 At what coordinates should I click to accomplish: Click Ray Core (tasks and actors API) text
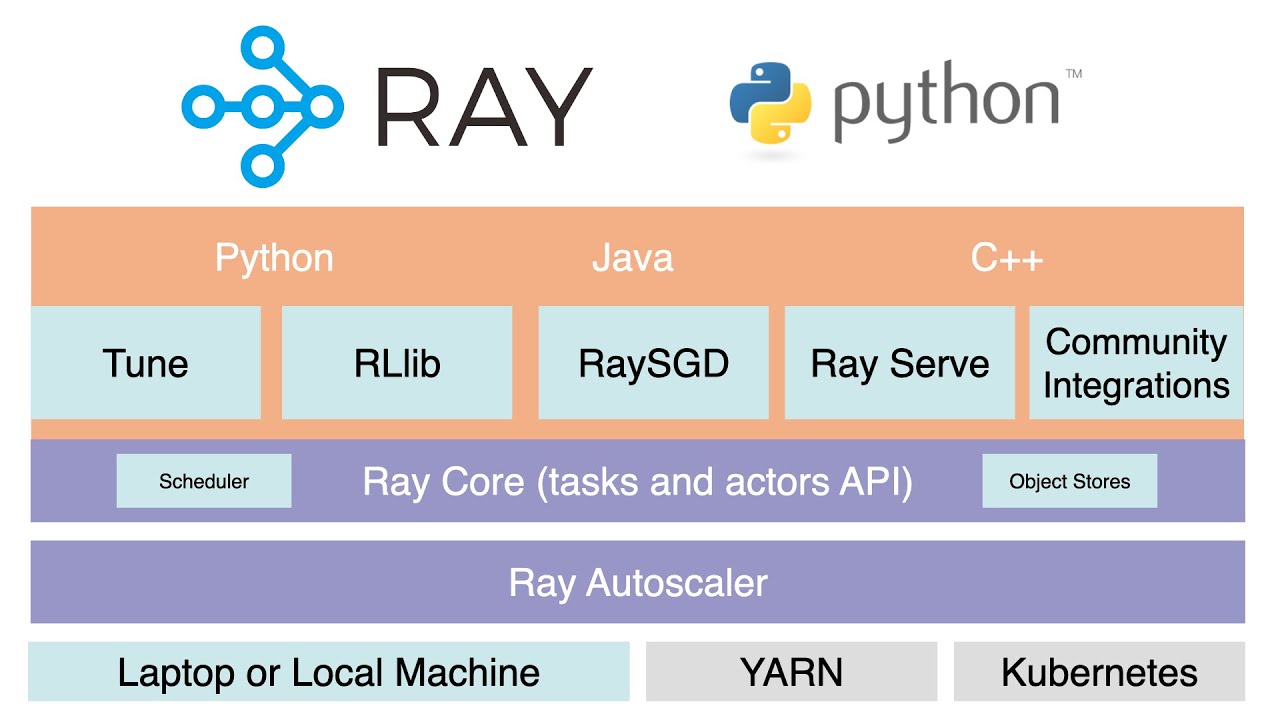638,482
